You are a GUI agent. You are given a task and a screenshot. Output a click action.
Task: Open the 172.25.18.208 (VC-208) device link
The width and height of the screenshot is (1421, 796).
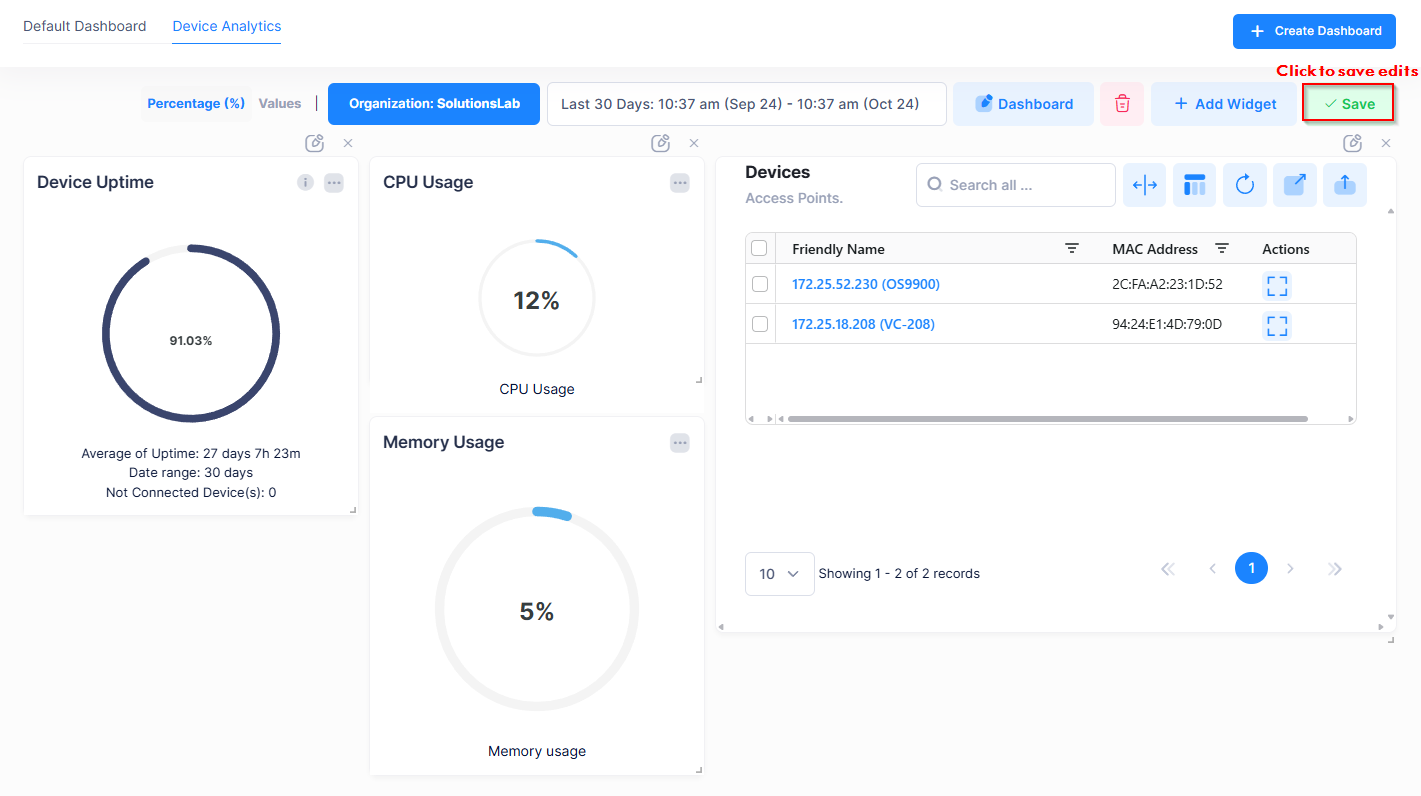tap(863, 324)
